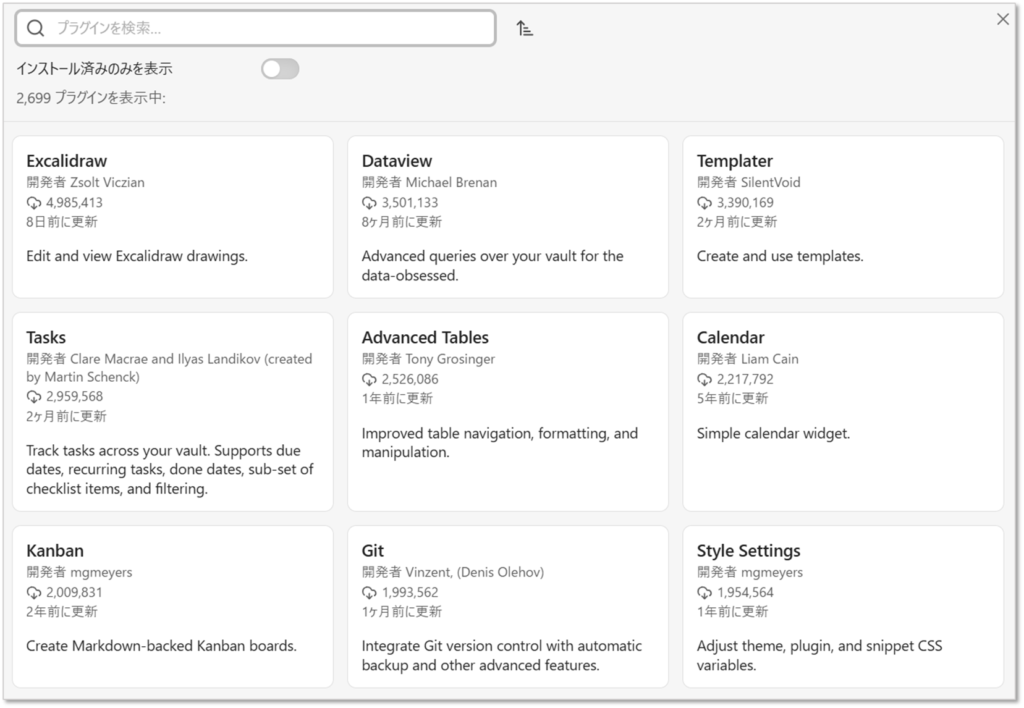Open the Advanced Tables plugin title
1024x708 pixels.
coord(425,338)
